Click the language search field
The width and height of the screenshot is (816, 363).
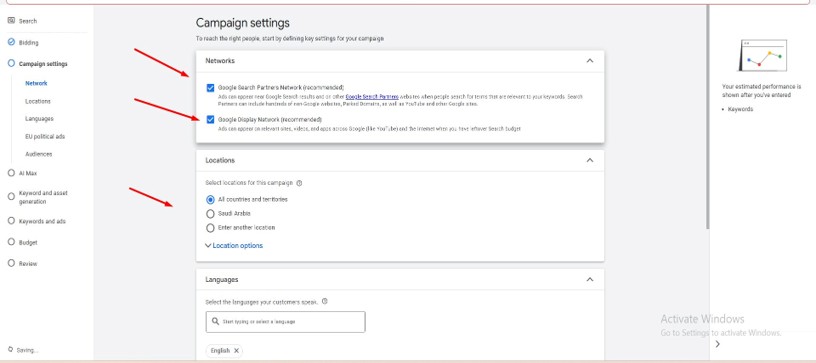click(x=285, y=322)
